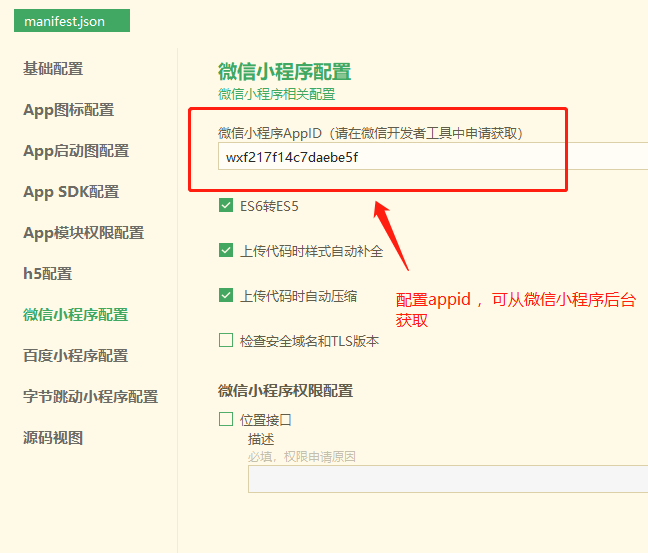Viewport: 648px width, 553px height.
Task: Click the 微信小程序权限配置 section heading
Action: pos(286,391)
